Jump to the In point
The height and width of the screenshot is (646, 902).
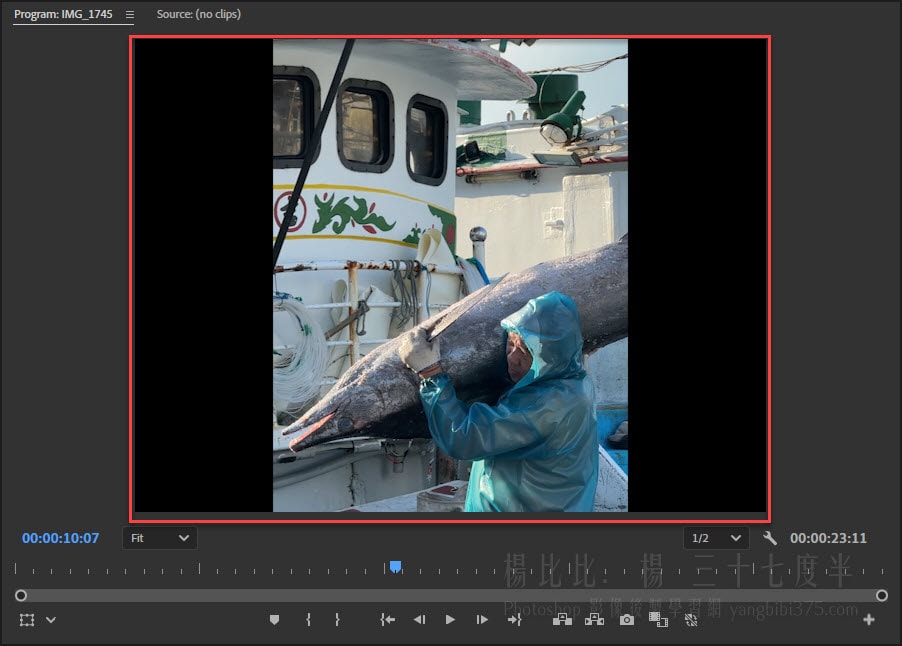[388, 620]
